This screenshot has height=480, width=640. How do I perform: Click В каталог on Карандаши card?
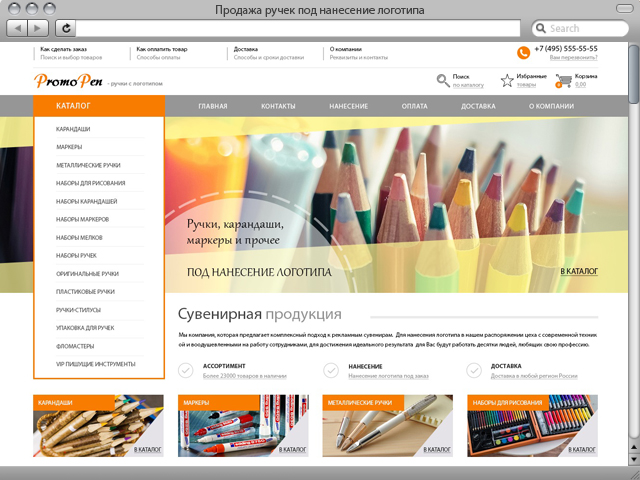[x=148, y=449]
